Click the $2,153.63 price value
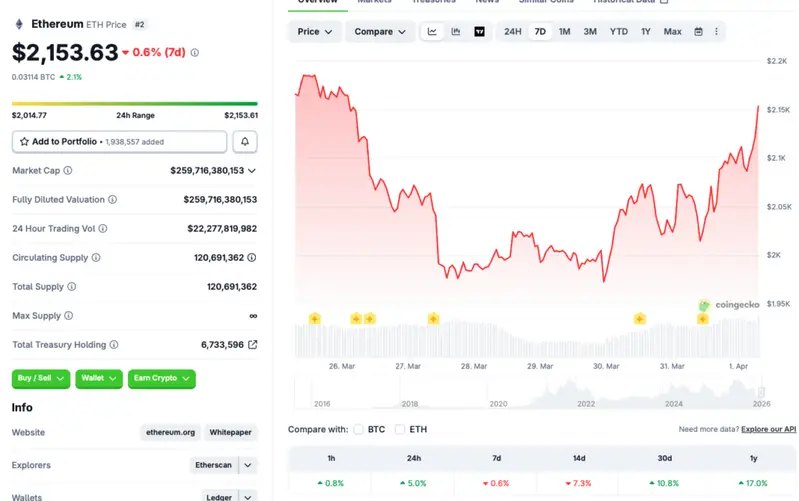This screenshot has width=799, height=501. 65,52
